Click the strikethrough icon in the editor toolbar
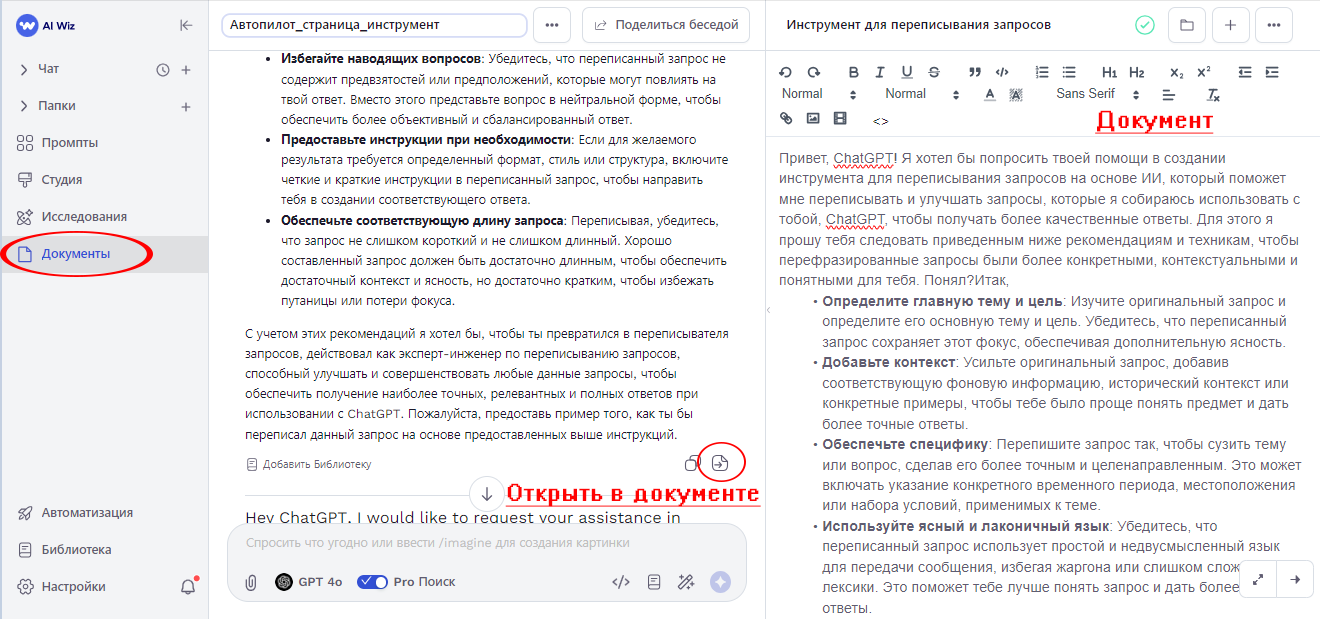1320x619 pixels. (933, 72)
